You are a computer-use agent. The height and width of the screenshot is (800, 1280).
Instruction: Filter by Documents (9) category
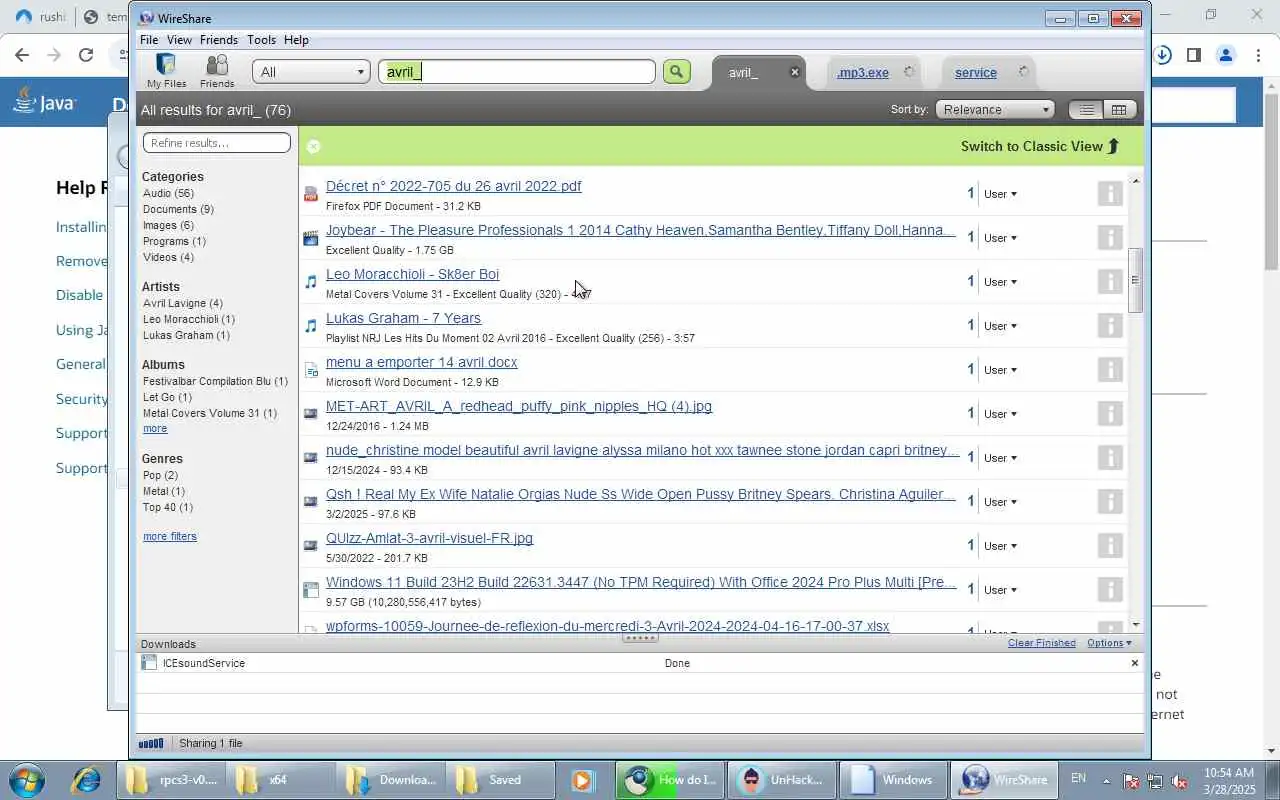pos(178,209)
